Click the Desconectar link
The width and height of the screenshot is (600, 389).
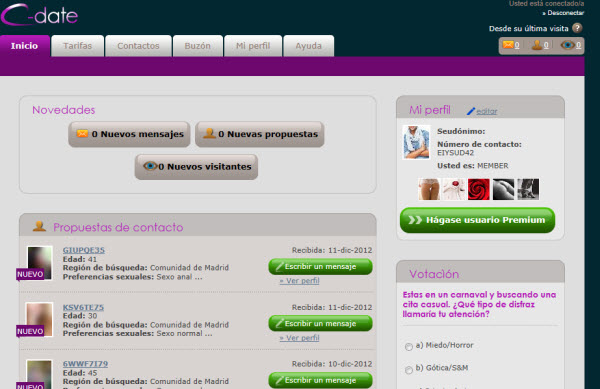[x=564, y=13]
